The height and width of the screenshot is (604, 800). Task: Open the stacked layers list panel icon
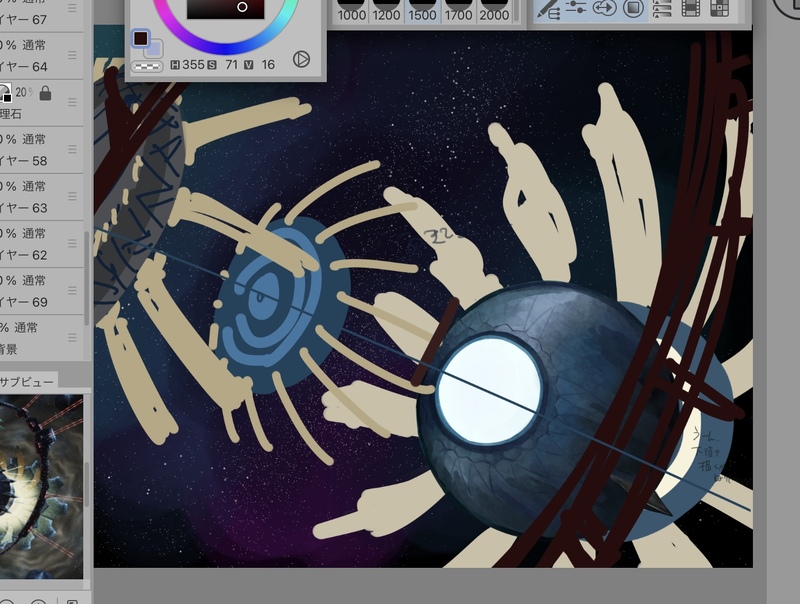[662, 8]
